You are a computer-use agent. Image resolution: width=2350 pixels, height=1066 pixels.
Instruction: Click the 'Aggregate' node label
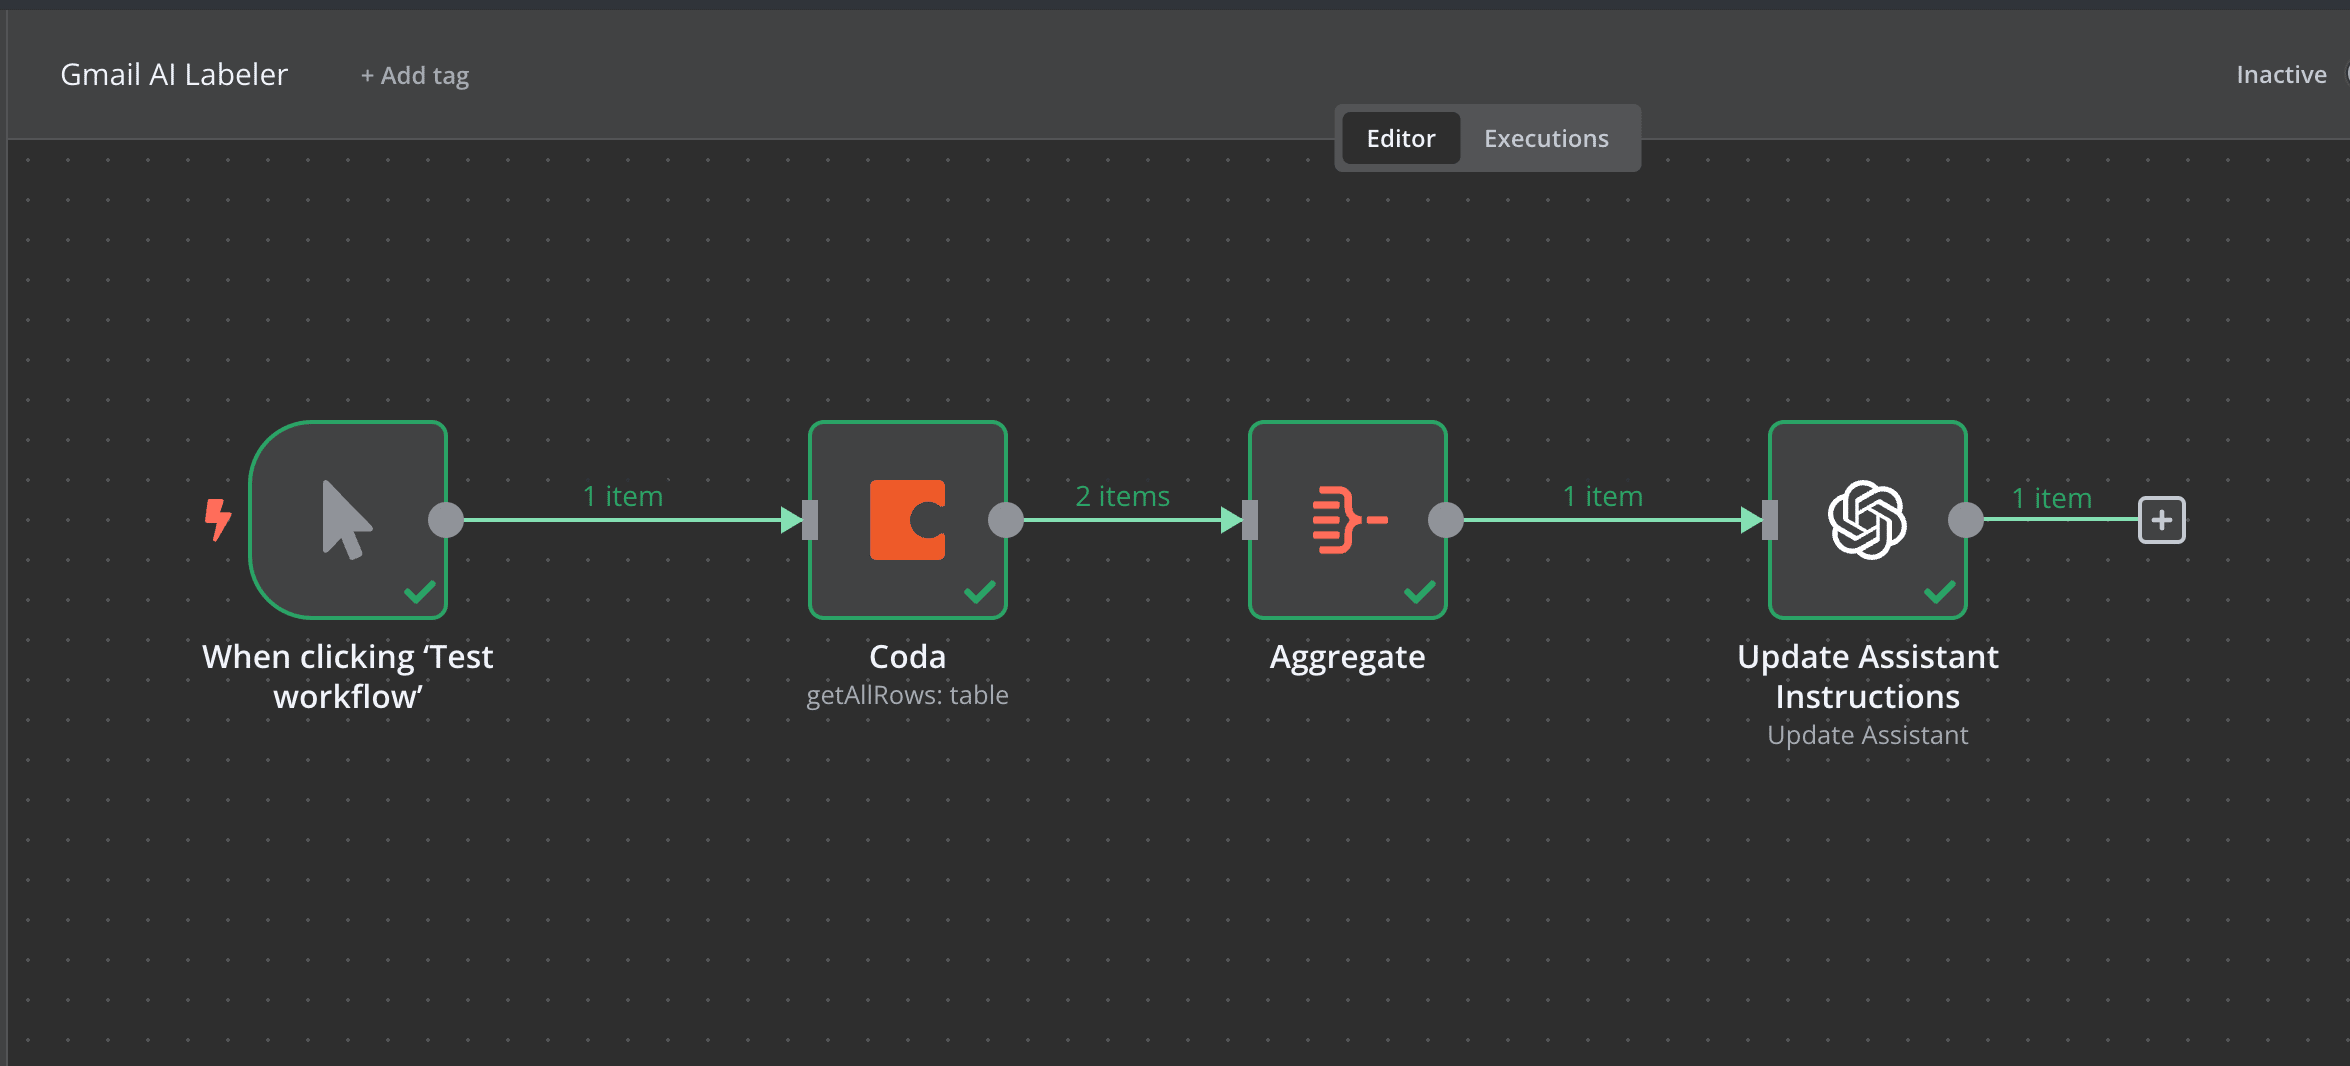click(1347, 657)
